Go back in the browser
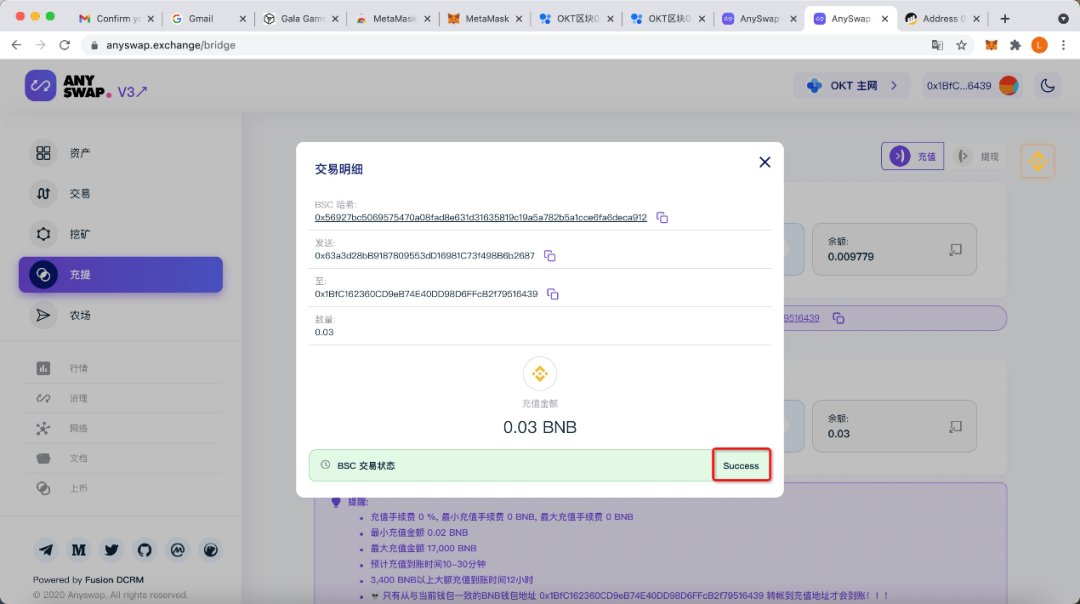 17,45
